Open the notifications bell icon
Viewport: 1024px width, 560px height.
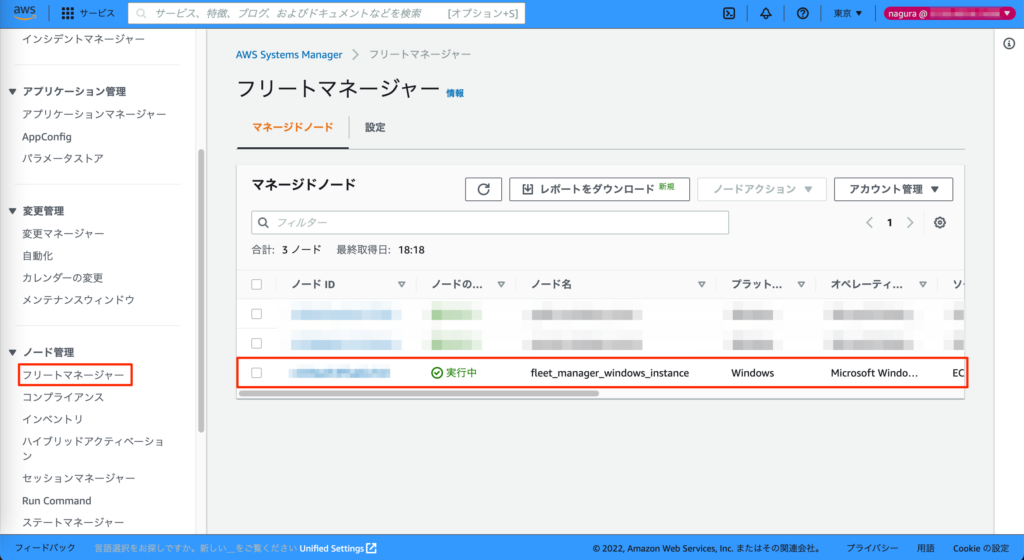pos(765,13)
